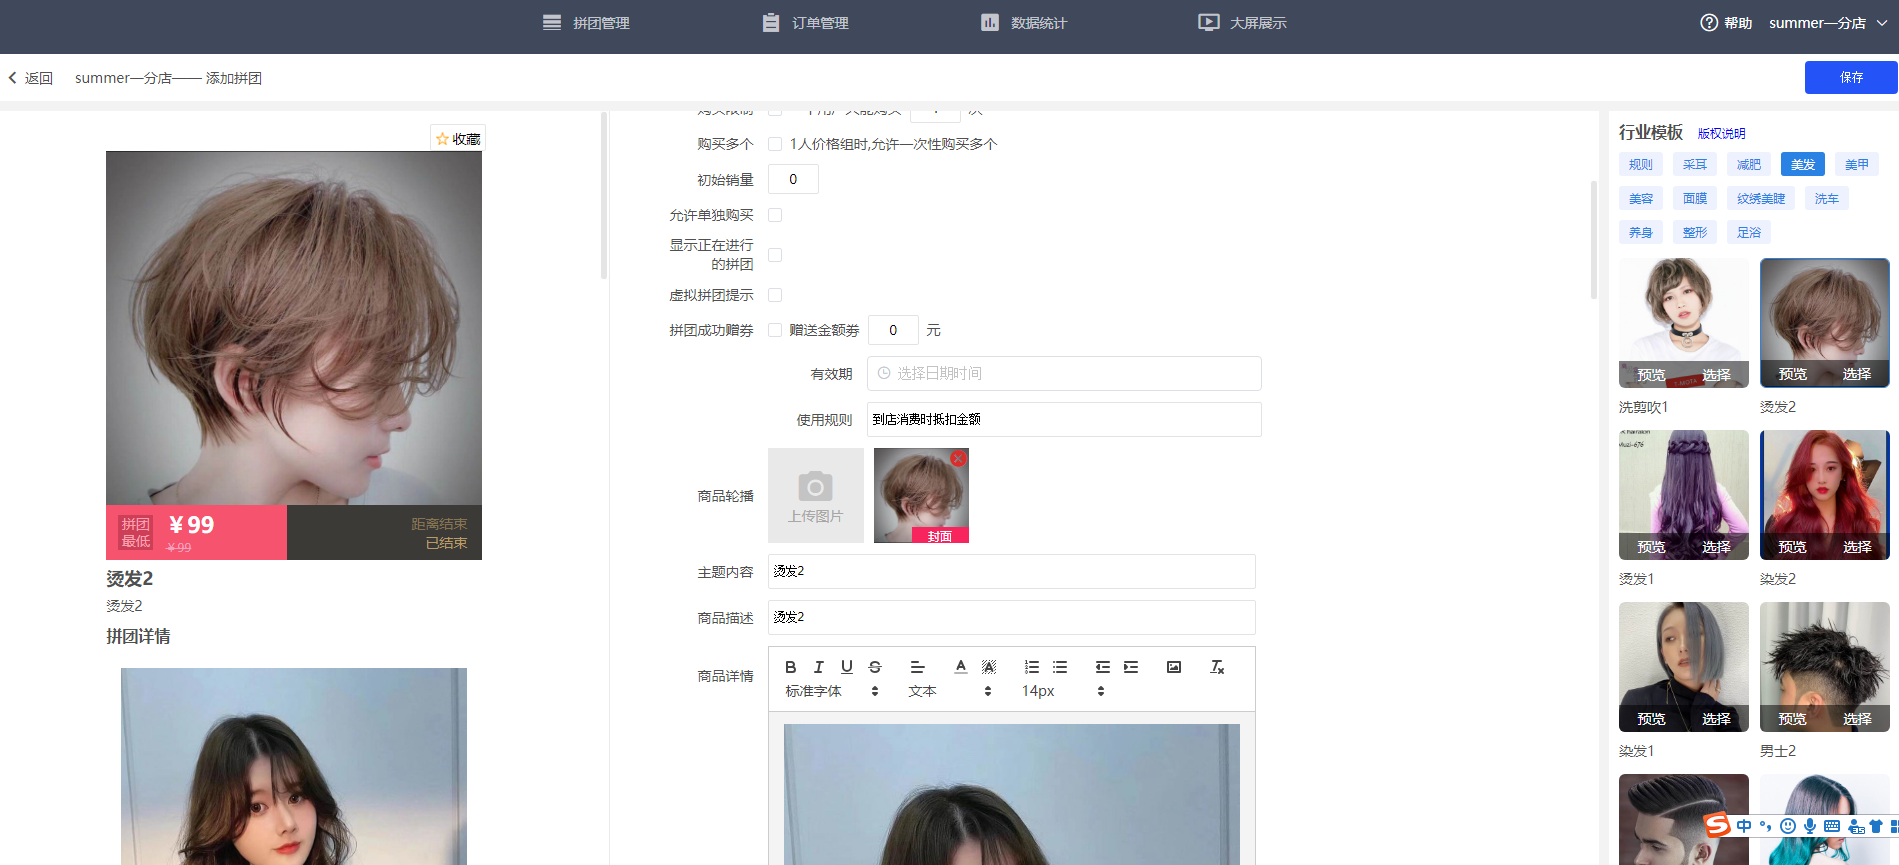Choose the 染发2 template via 选择
The width and height of the screenshot is (1899, 865).
[x=1857, y=547]
